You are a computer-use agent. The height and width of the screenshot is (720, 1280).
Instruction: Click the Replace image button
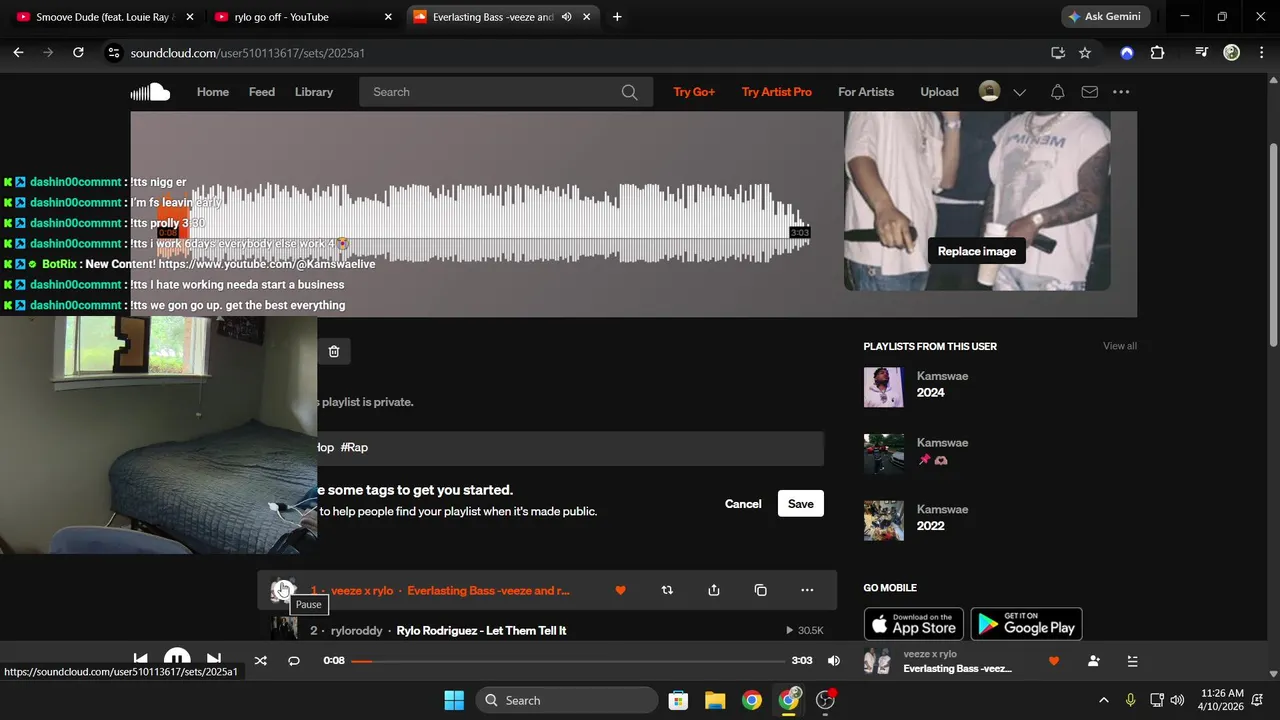pos(977,251)
